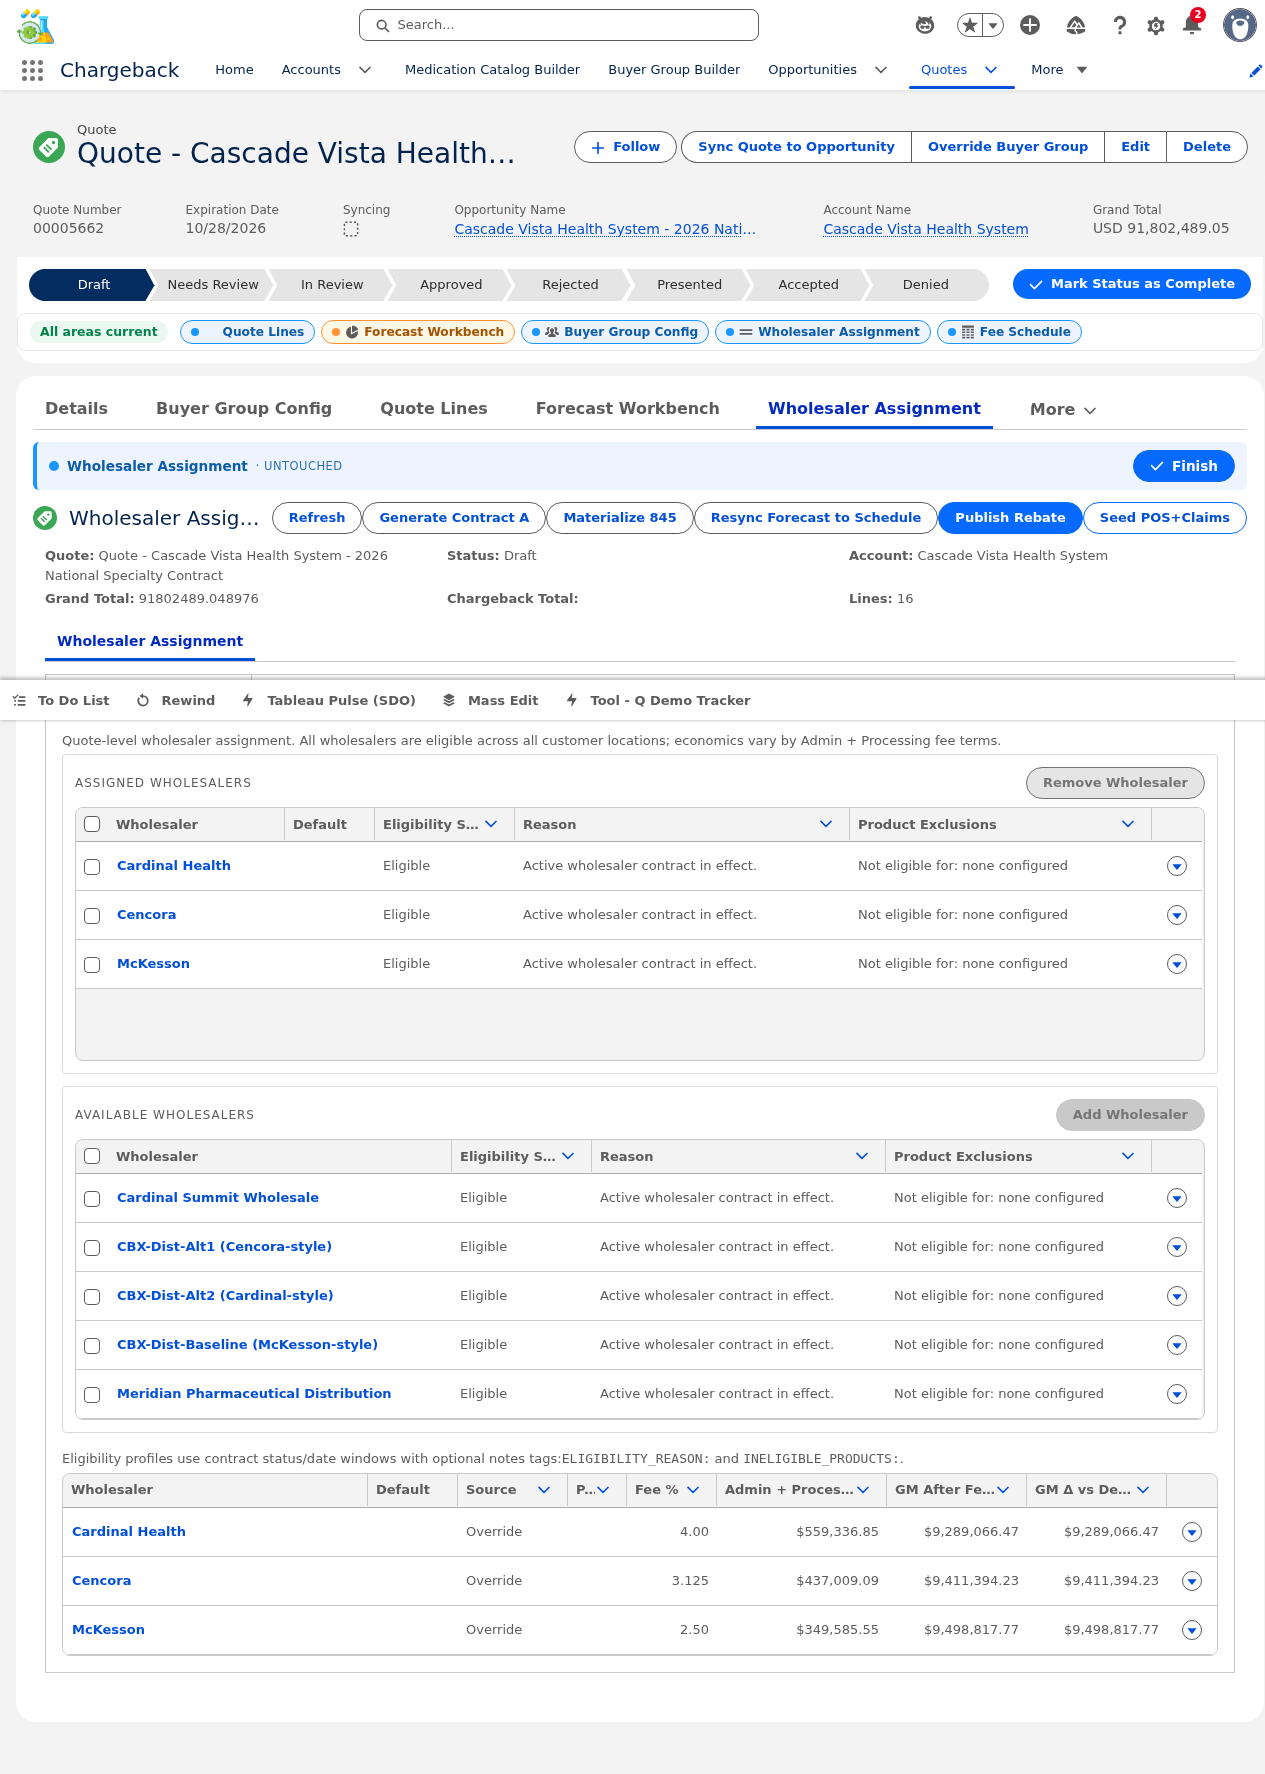Screen dimensions: 1265x1774
Task: Open the Trailhead salesforce icon
Action: [x=1076, y=25]
